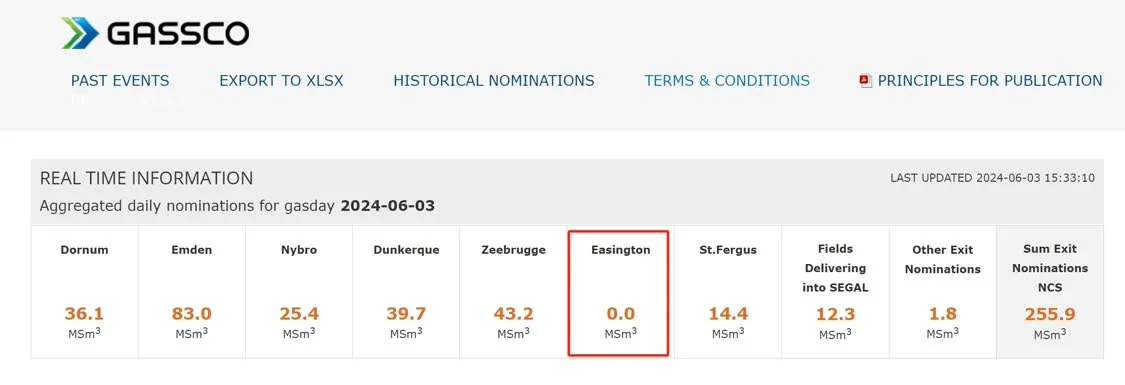Select the Nybro exit point cell
1125x385 pixels.
pyautogui.click(x=299, y=293)
